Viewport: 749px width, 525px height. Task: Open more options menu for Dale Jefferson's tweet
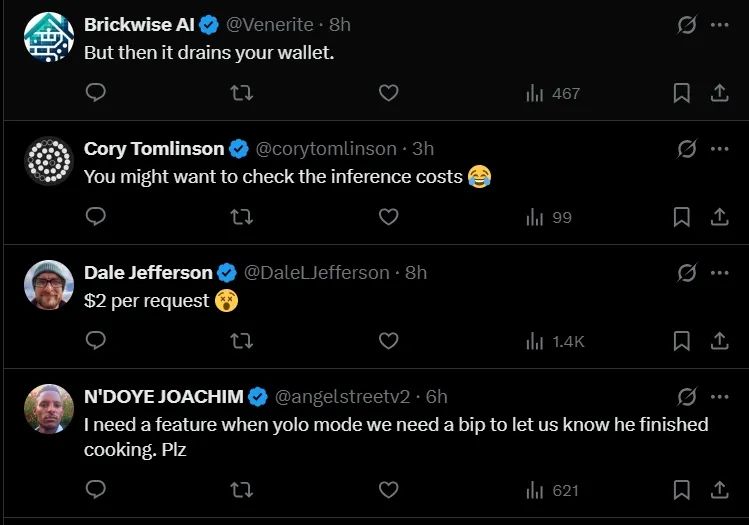coord(719,273)
